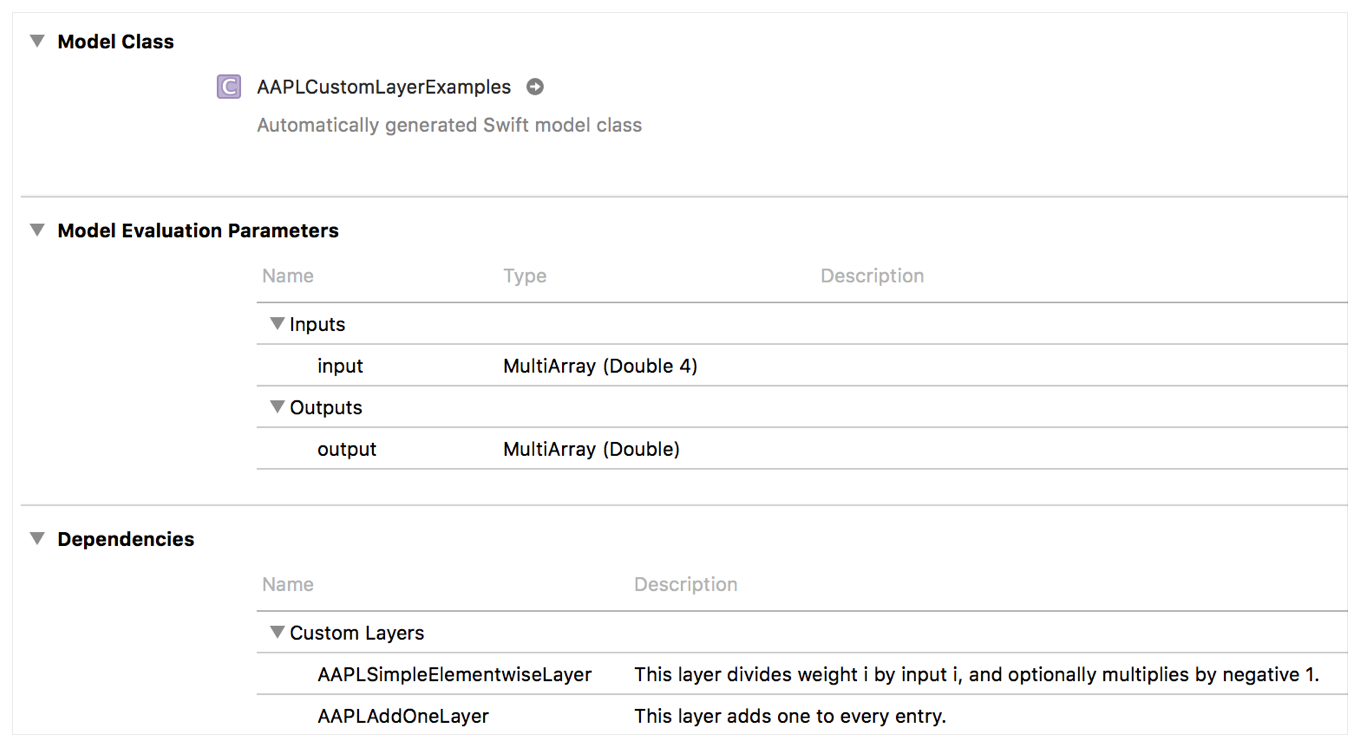This screenshot has width=1360, height=747.
Task: Click 'This layer adds one to every entry'
Action: [x=790, y=716]
